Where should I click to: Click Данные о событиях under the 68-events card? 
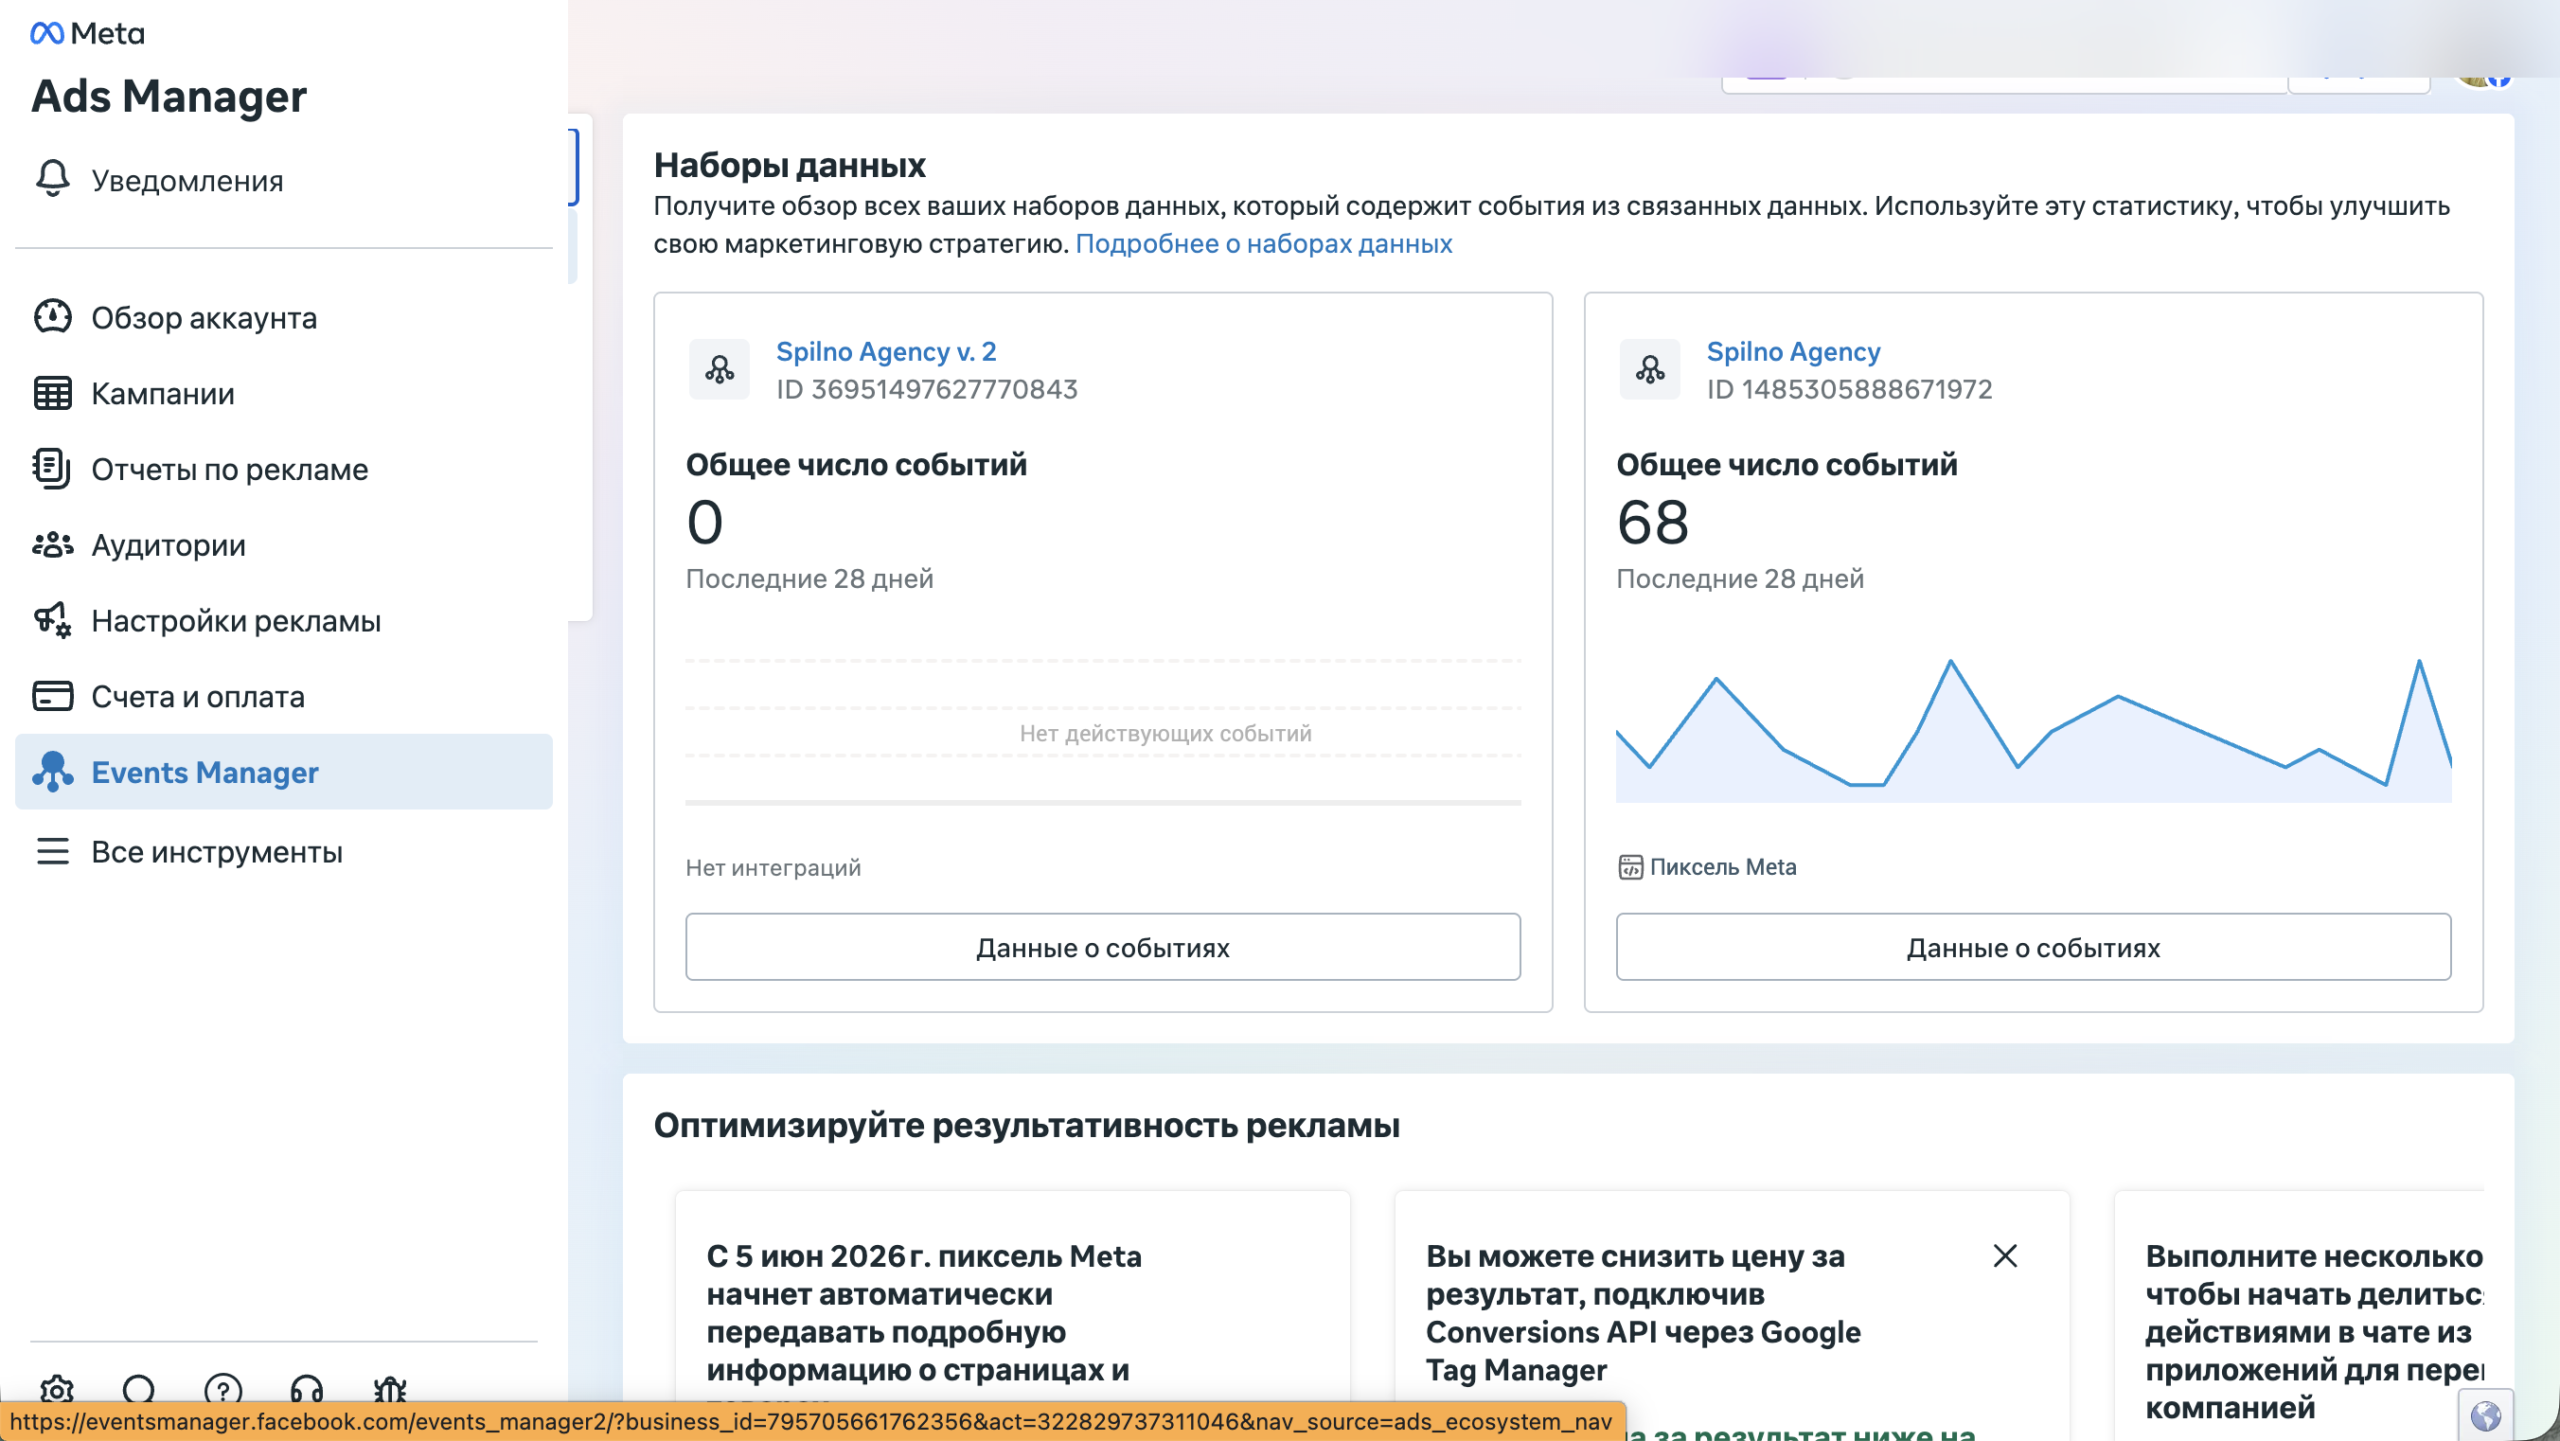point(2033,947)
